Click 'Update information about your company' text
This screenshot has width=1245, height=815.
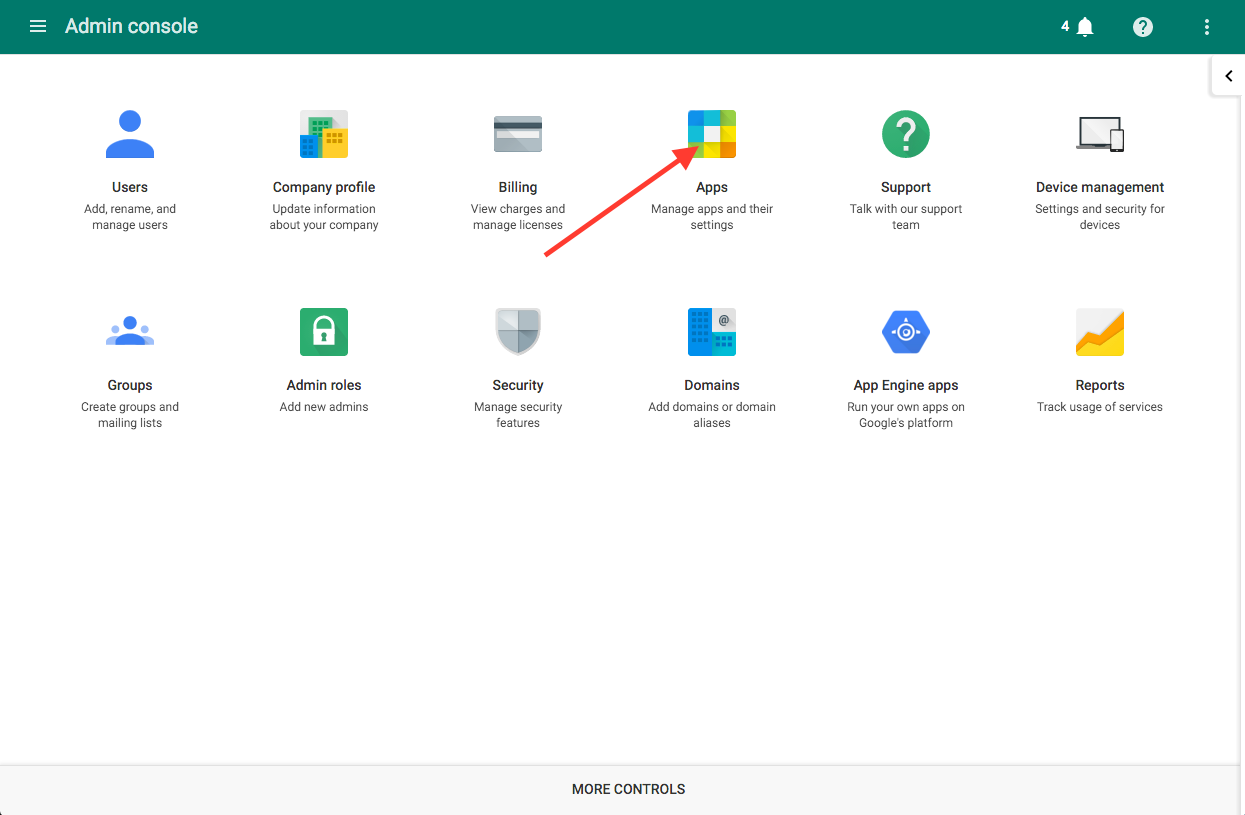(324, 217)
